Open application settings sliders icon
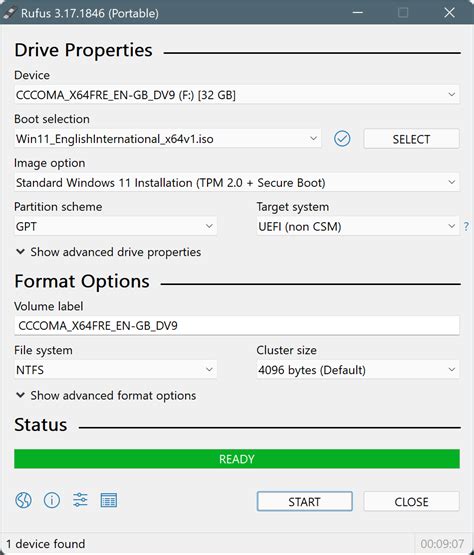 click(80, 500)
